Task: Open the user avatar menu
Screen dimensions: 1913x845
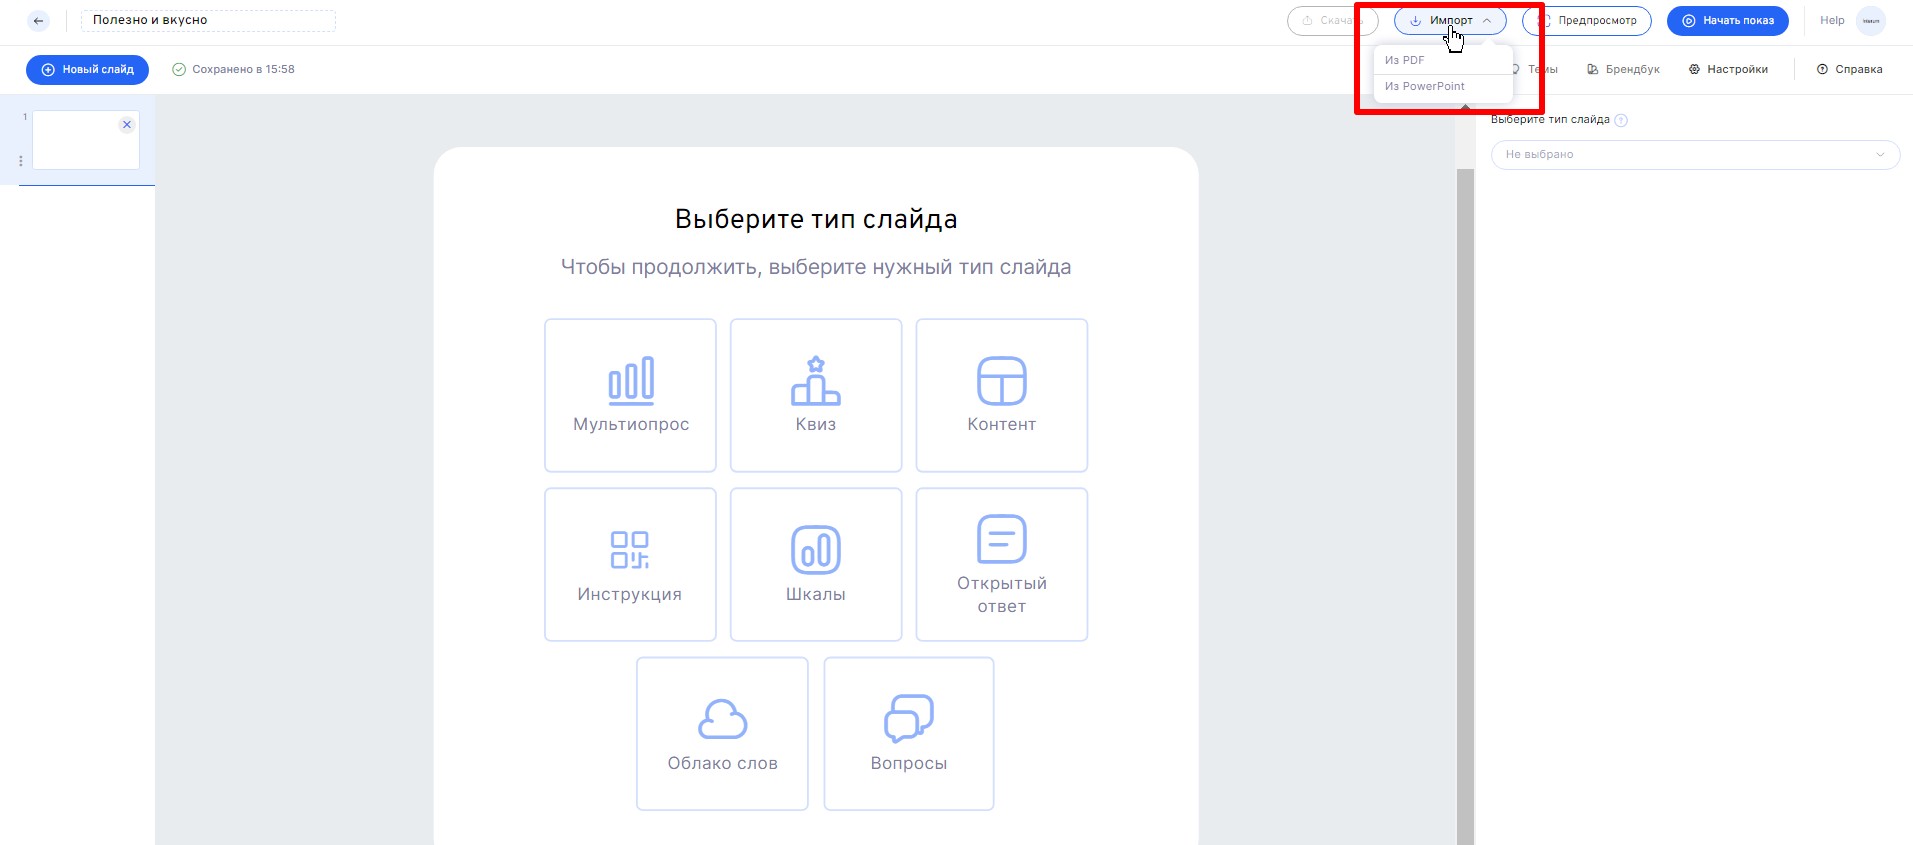Action: click(x=1871, y=20)
